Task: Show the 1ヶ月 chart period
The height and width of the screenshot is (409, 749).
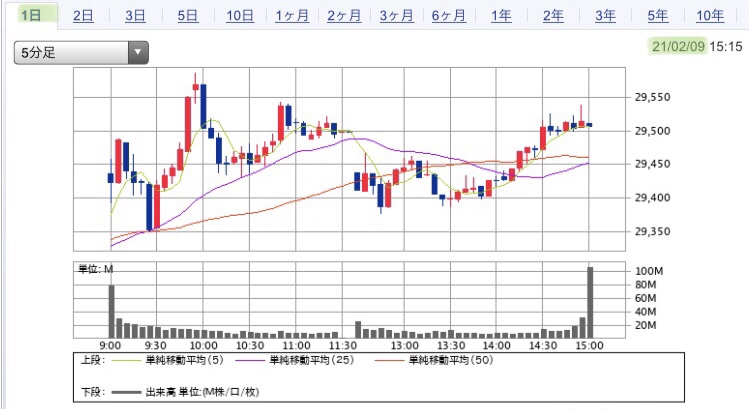Action: tap(292, 16)
